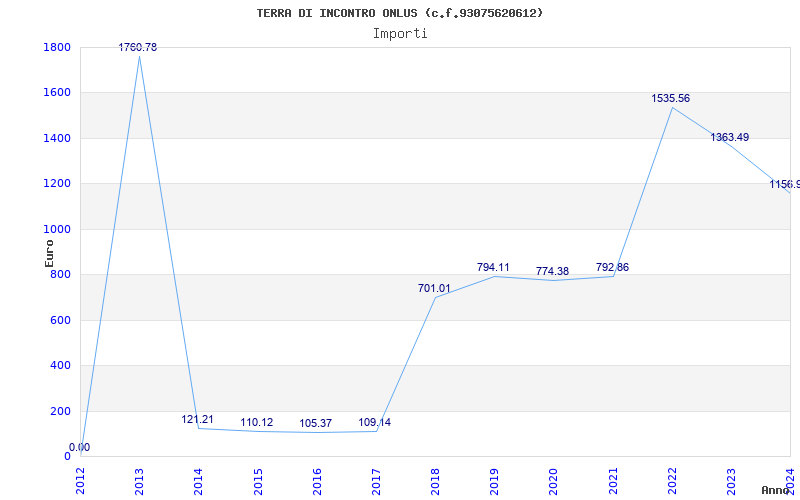Viewport: 800px width, 500px height.
Task: Click the 200 y-axis tick label
Action: click(x=61, y=411)
